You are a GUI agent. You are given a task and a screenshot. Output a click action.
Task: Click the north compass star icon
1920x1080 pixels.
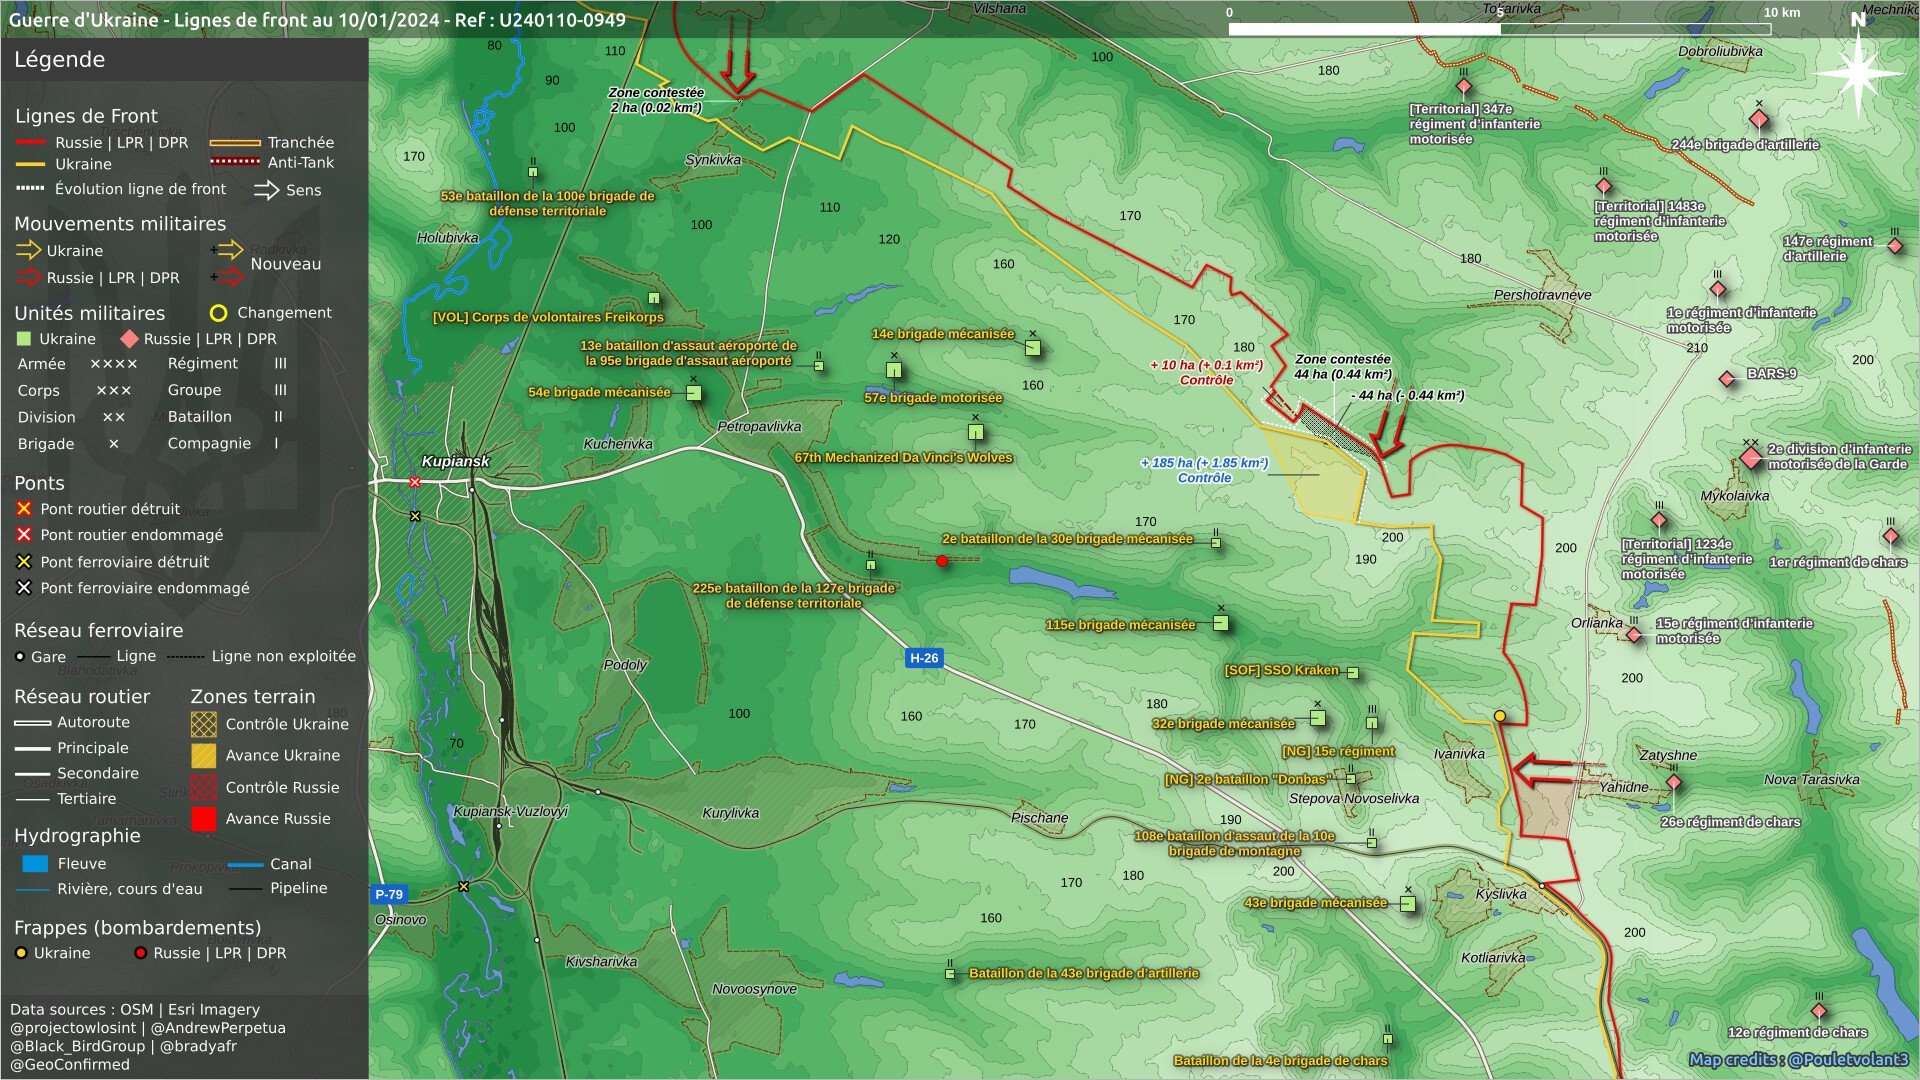pos(1858,72)
